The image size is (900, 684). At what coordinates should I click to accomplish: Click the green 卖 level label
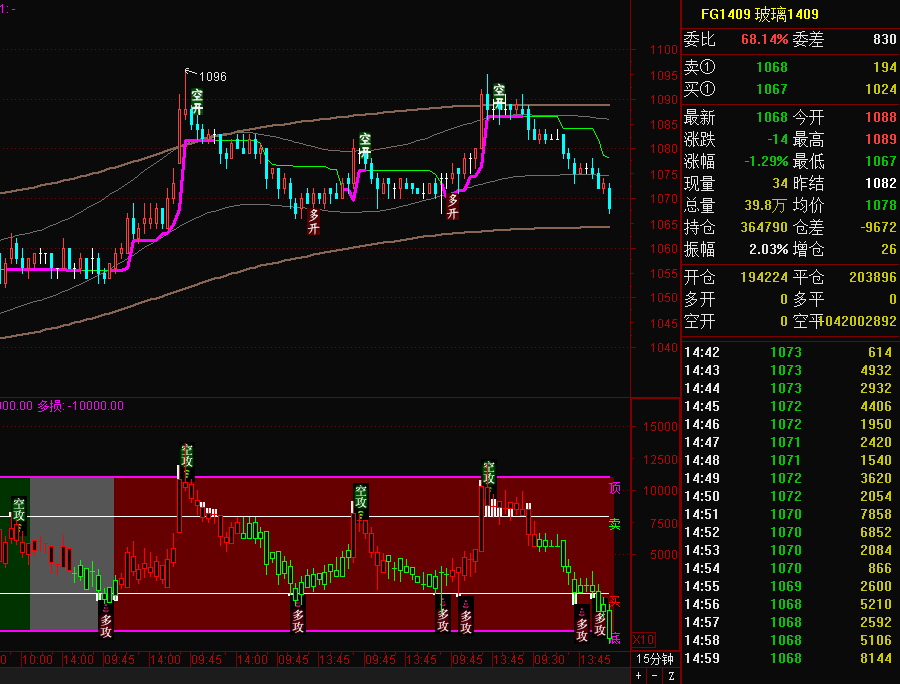615,524
